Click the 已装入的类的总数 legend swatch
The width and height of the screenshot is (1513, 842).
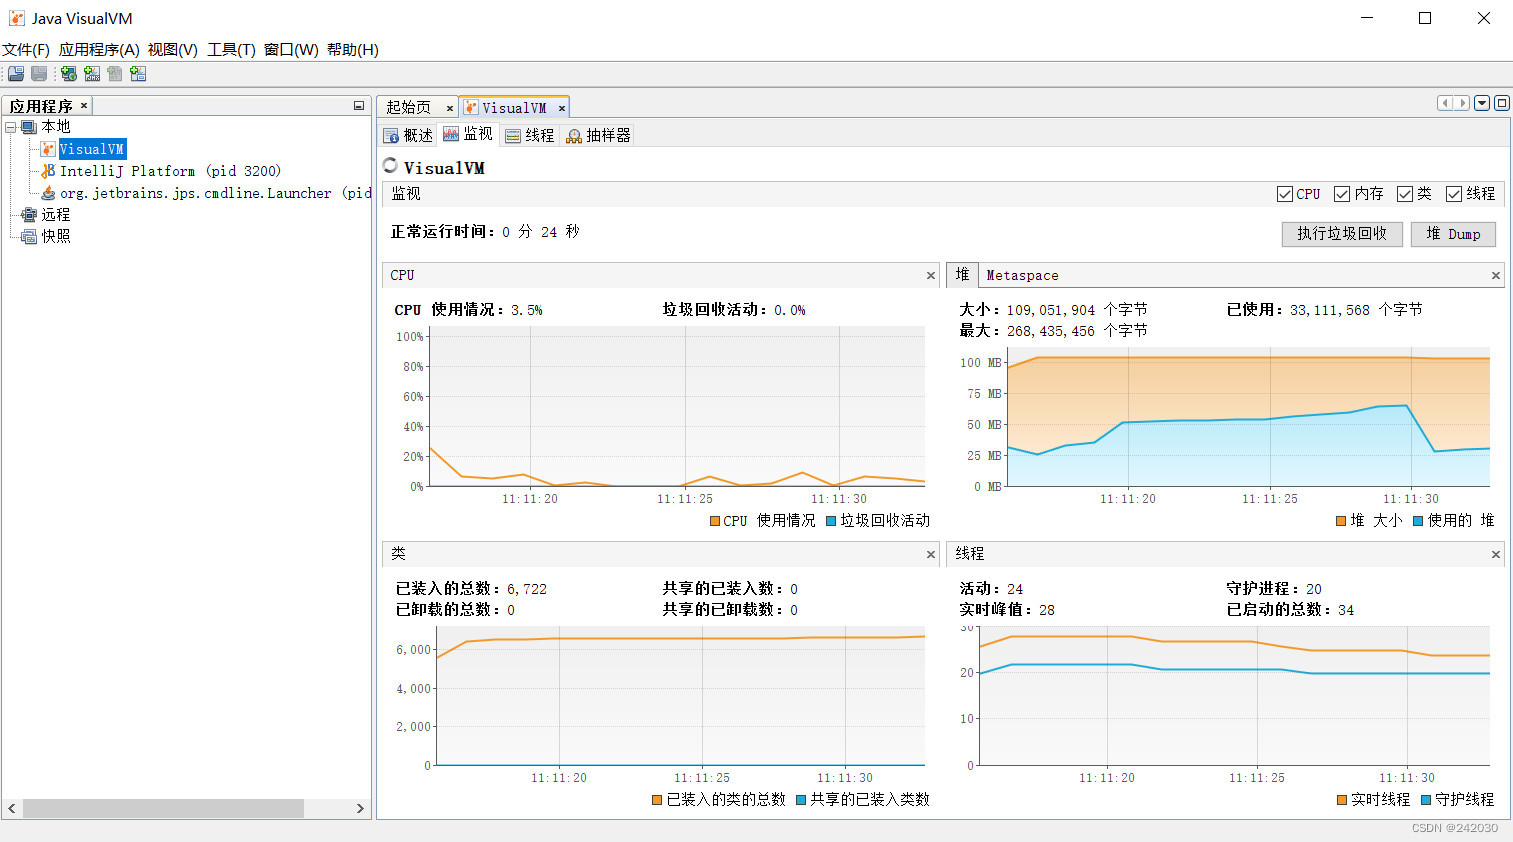(x=657, y=800)
